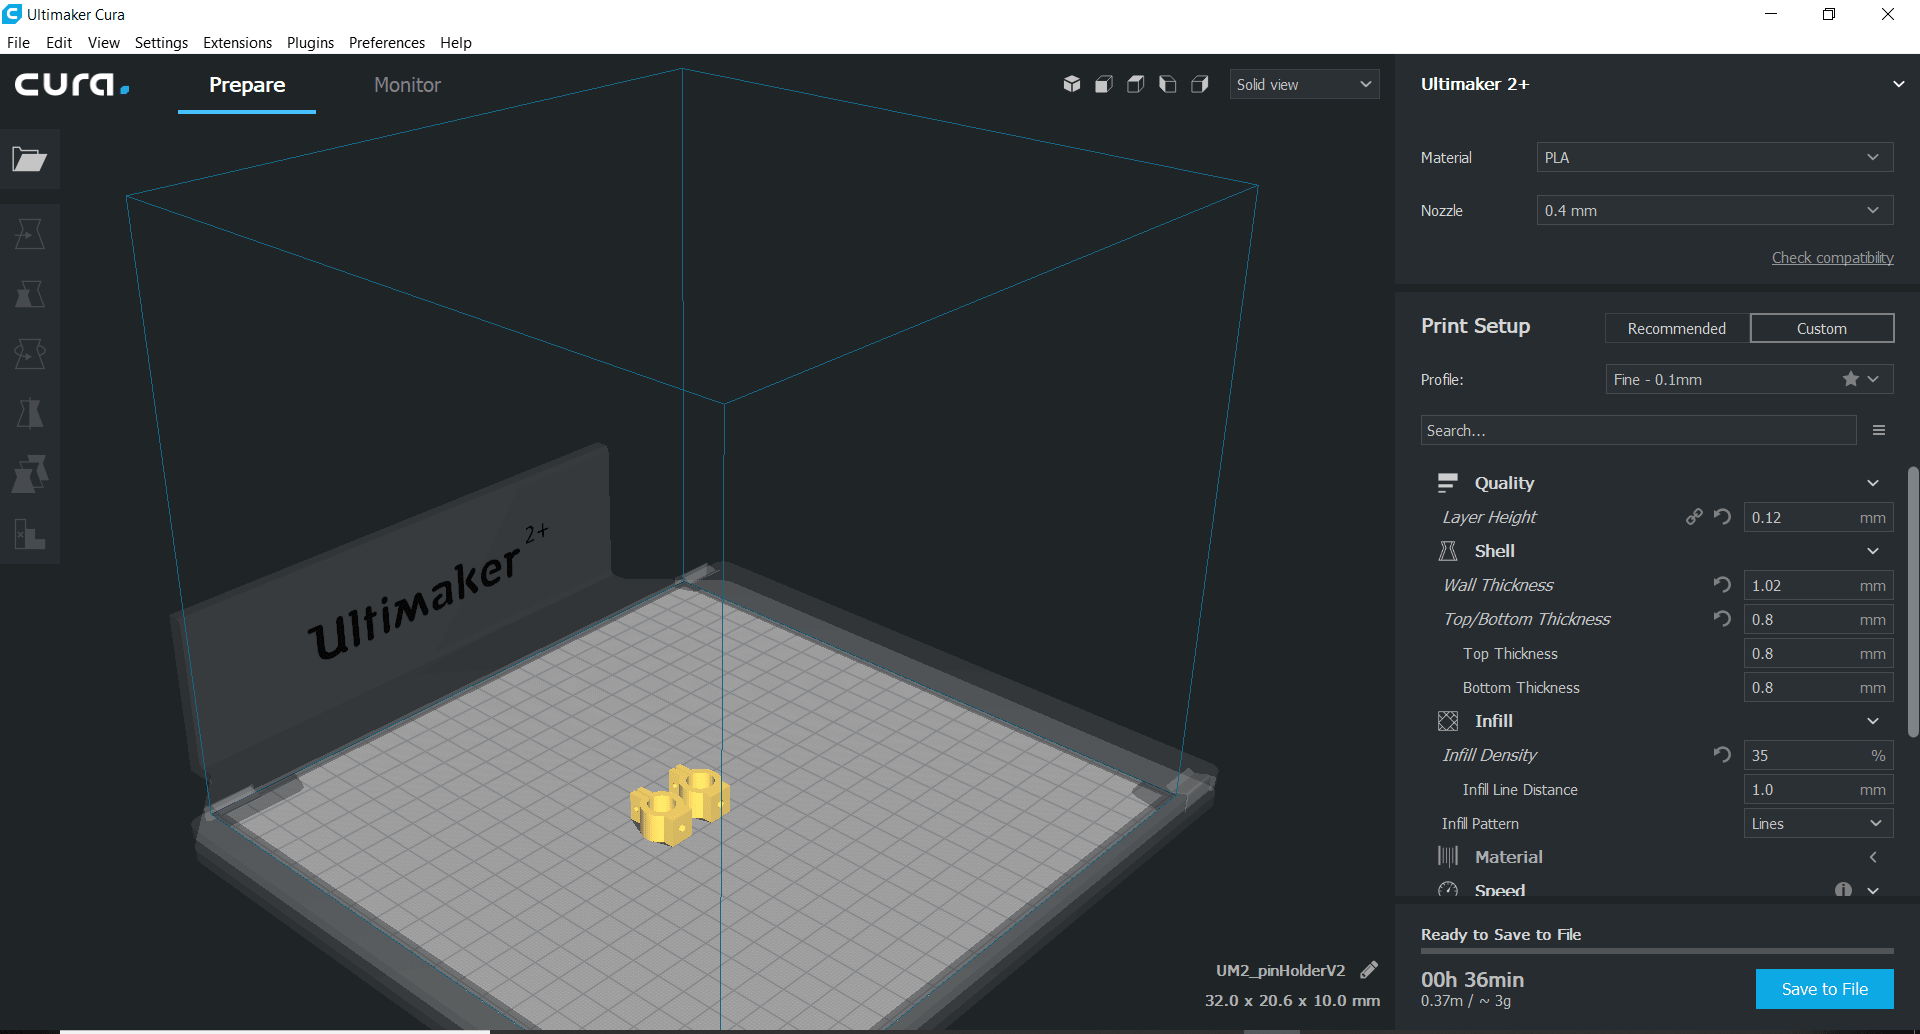Switch camera to front view
The width and height of the screenshot is (1920, 1034).
tap(1104, 84)
